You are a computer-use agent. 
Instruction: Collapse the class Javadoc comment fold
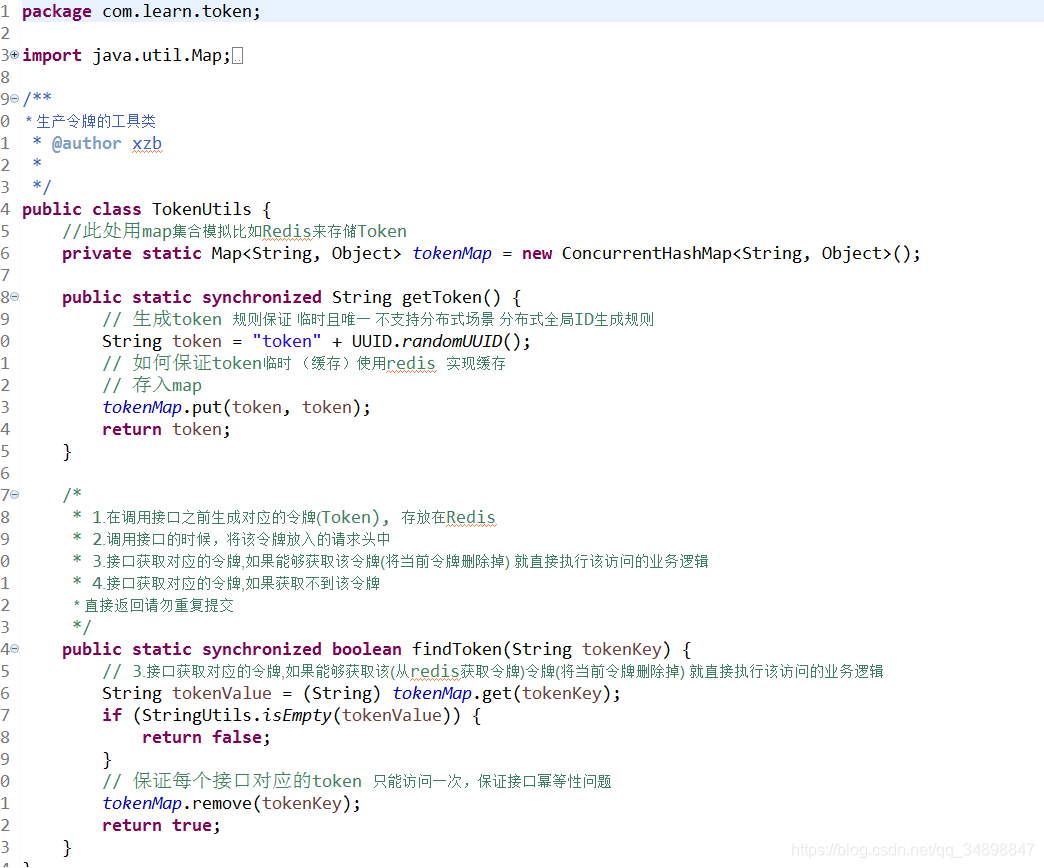coord(14,99)
